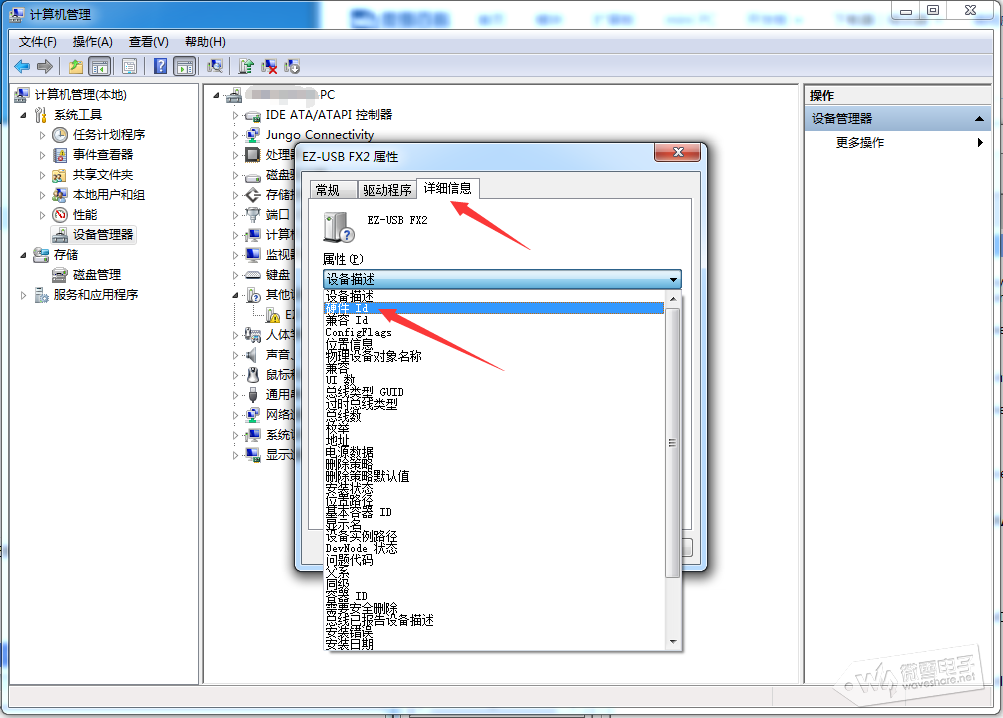Expand IDE ATA/ATAPI 控制器 arrow
Screen dimensions: 1003x718
tap(235, 116)
